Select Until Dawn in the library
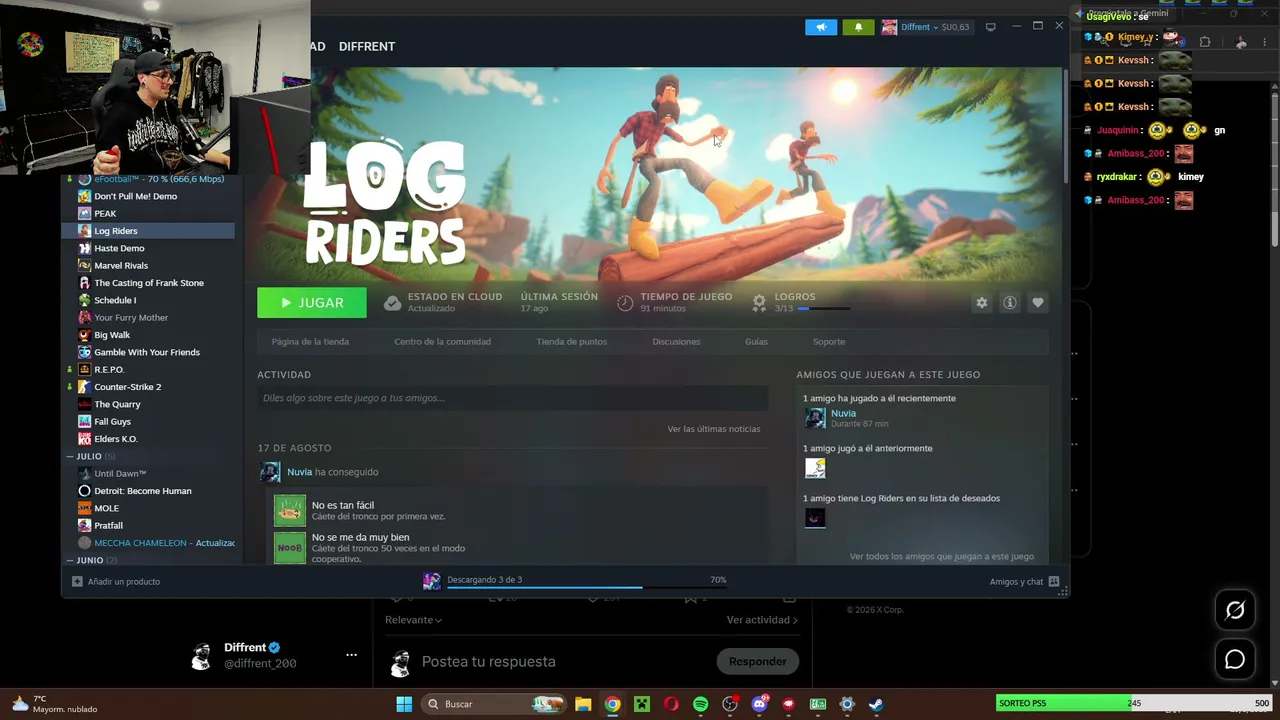 tap(120, 473)
